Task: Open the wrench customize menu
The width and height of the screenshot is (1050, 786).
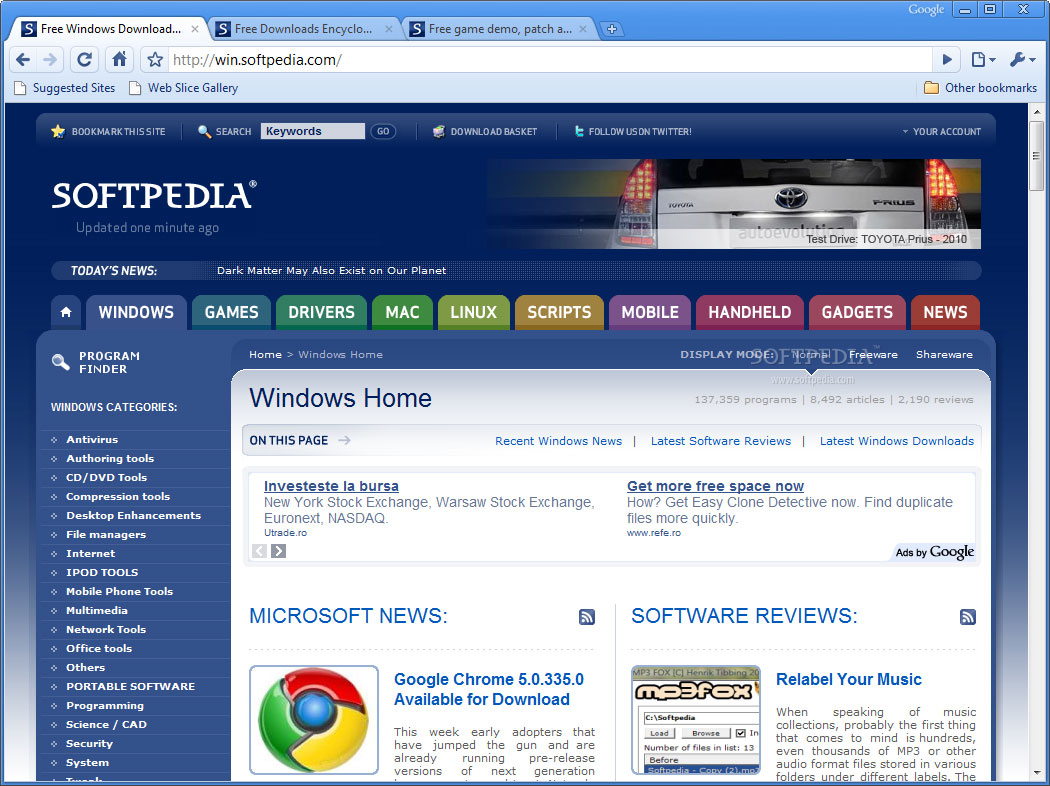Action: (1023, 60)
